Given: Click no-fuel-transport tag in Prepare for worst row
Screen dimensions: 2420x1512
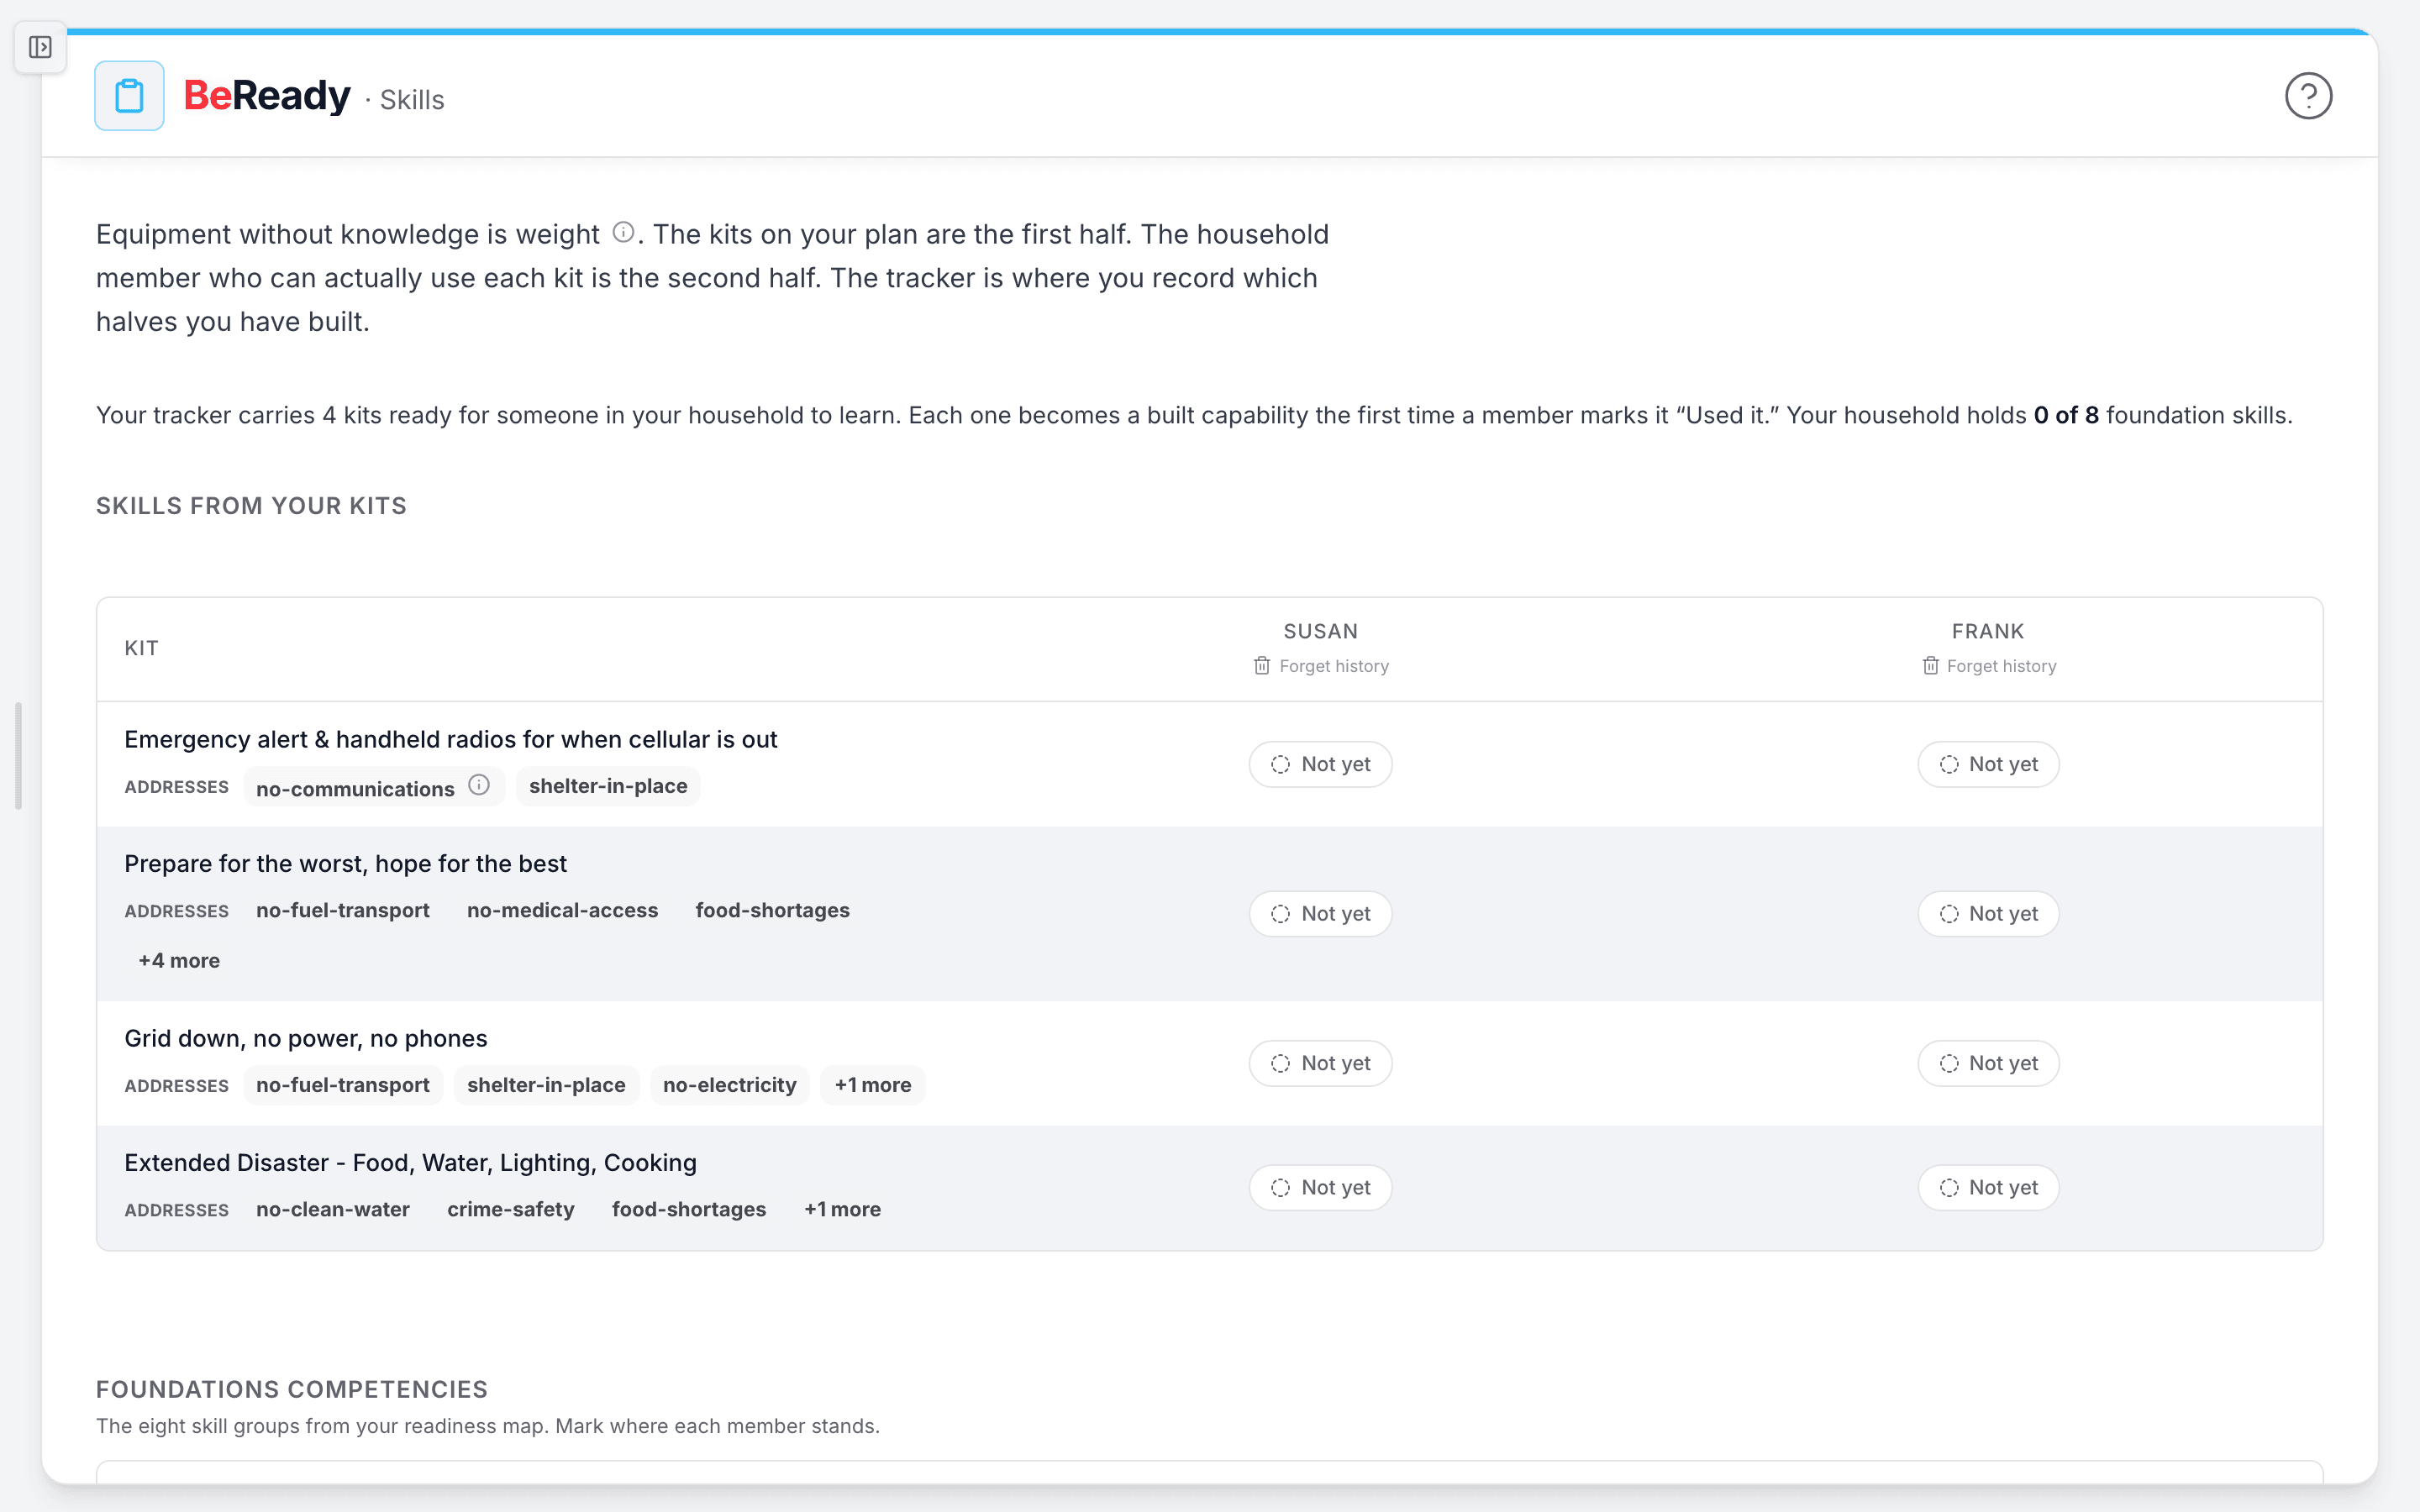Looking at the screenshot, I should [x=343, y=910].
